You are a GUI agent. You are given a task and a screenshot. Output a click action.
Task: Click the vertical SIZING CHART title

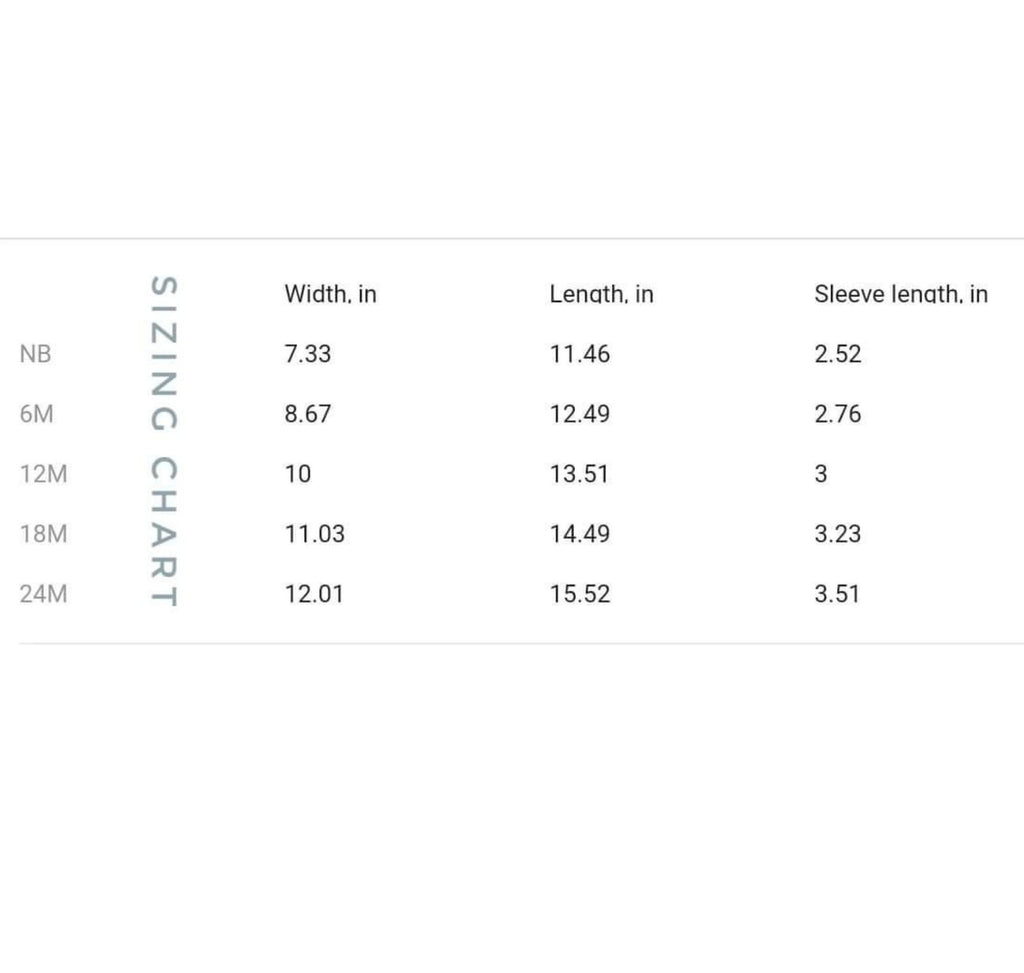click(164, 441)
